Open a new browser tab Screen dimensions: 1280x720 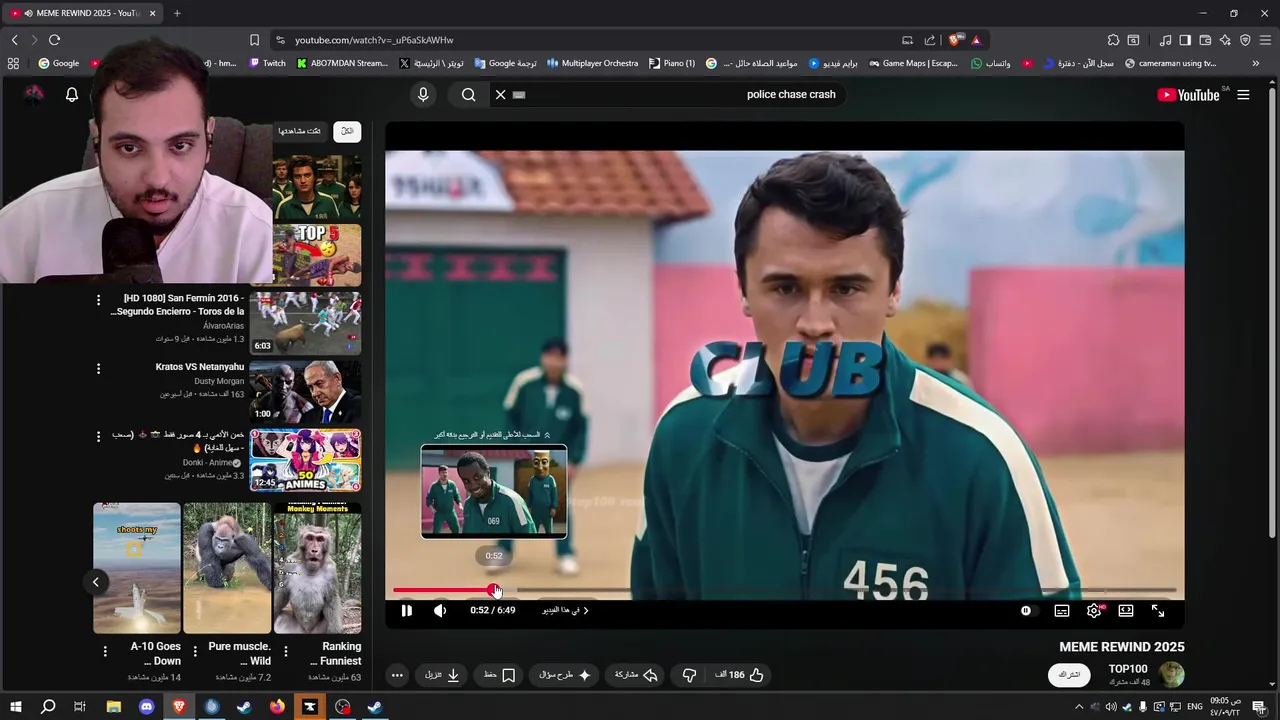click(x=177, y=13)
